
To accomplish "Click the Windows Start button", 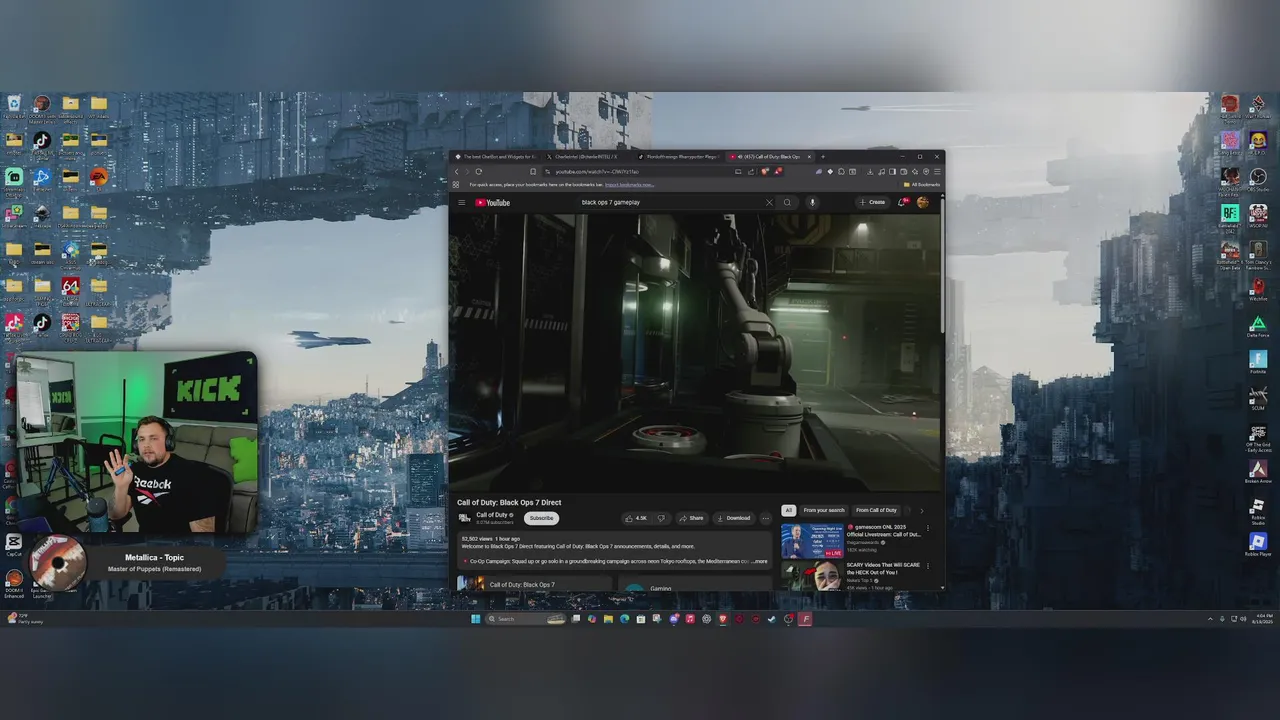I will click(475, 619).
